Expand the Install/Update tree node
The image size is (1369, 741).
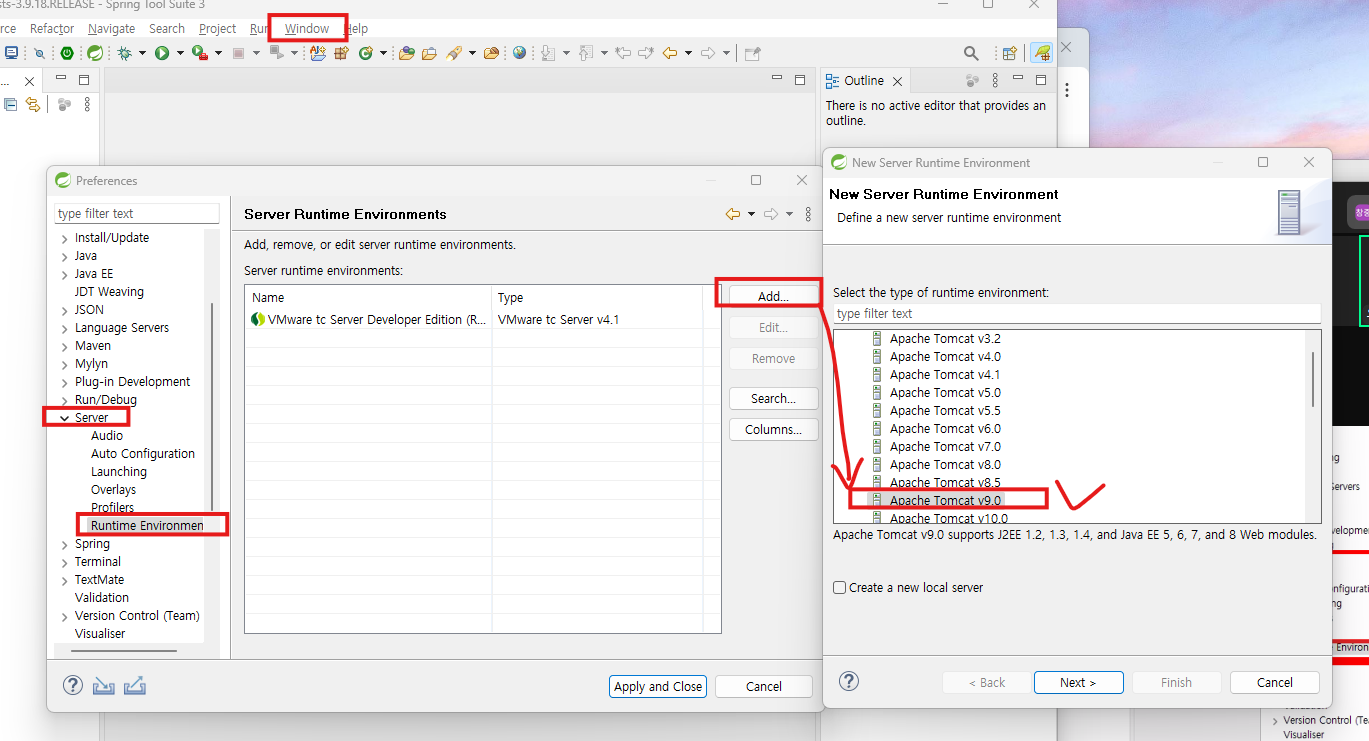tap(65, 238)
